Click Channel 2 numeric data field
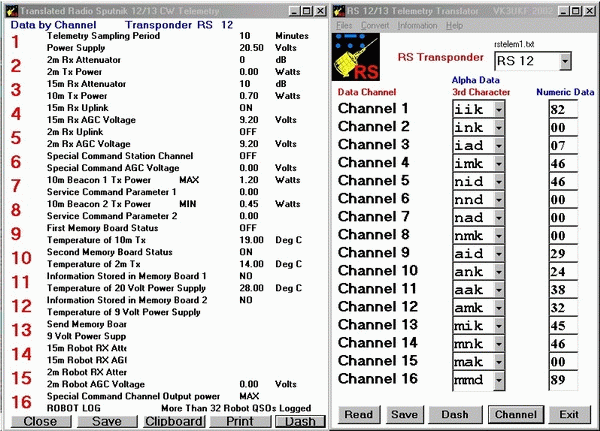The image size is (600, 431). [563, 127]
